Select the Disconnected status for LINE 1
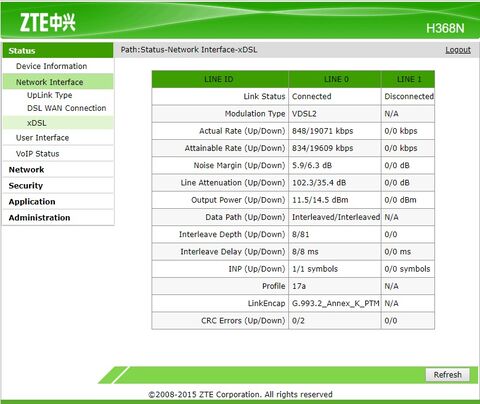 point(409,96)
